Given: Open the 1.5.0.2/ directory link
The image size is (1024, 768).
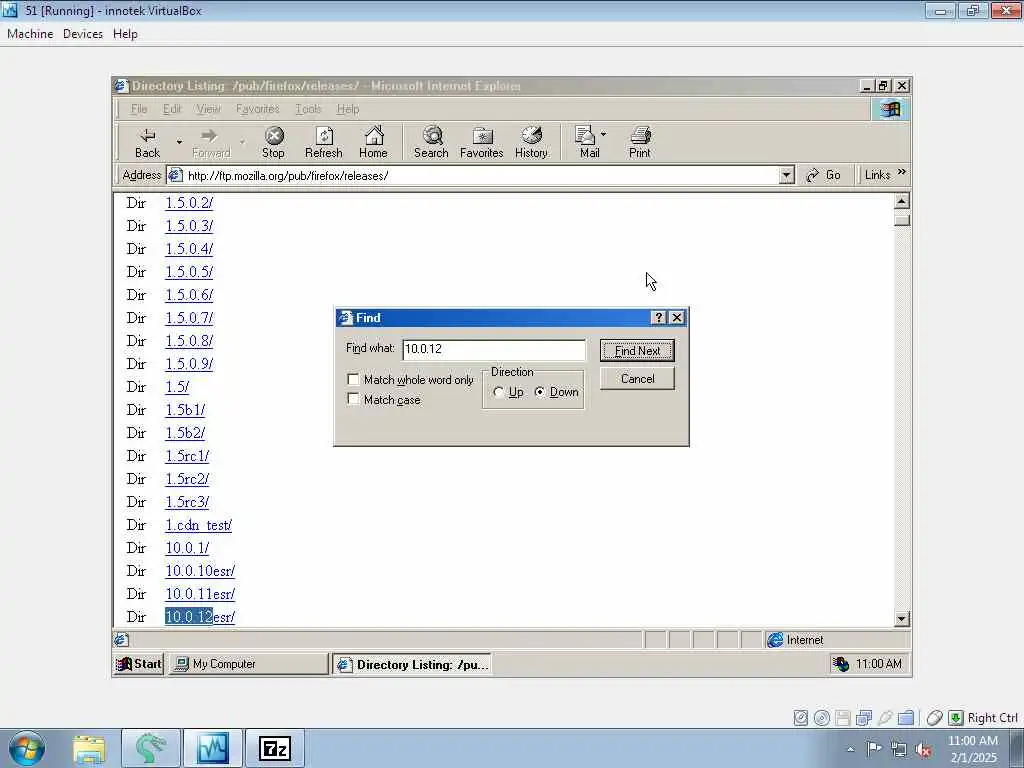Looking at the screenshot, I should click(x=189, y=202).
